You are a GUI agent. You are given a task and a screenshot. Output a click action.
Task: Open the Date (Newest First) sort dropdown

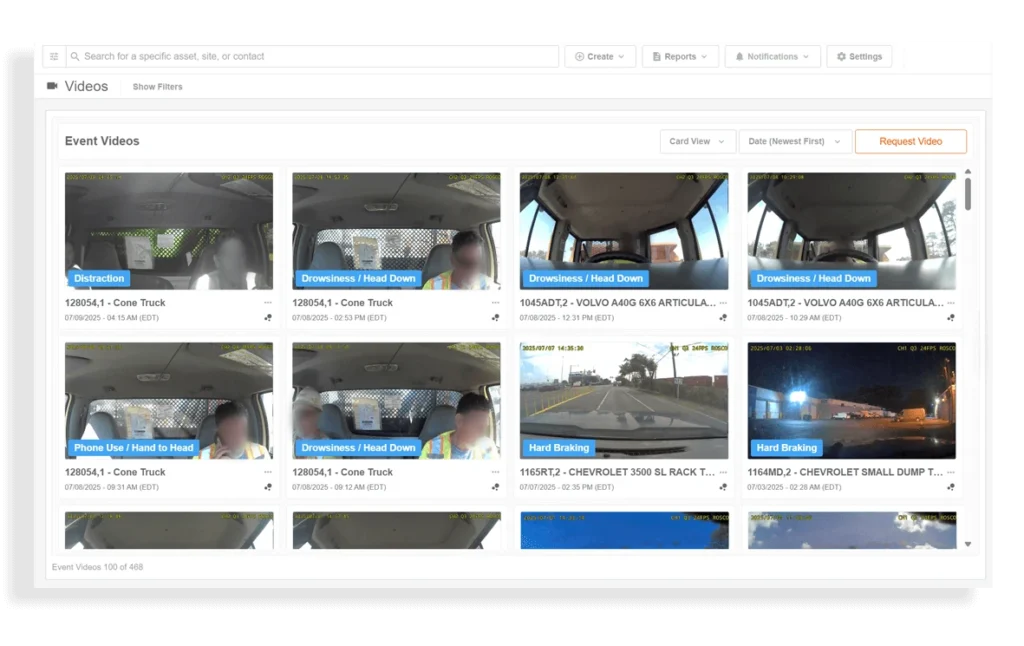tap(795, 142)
